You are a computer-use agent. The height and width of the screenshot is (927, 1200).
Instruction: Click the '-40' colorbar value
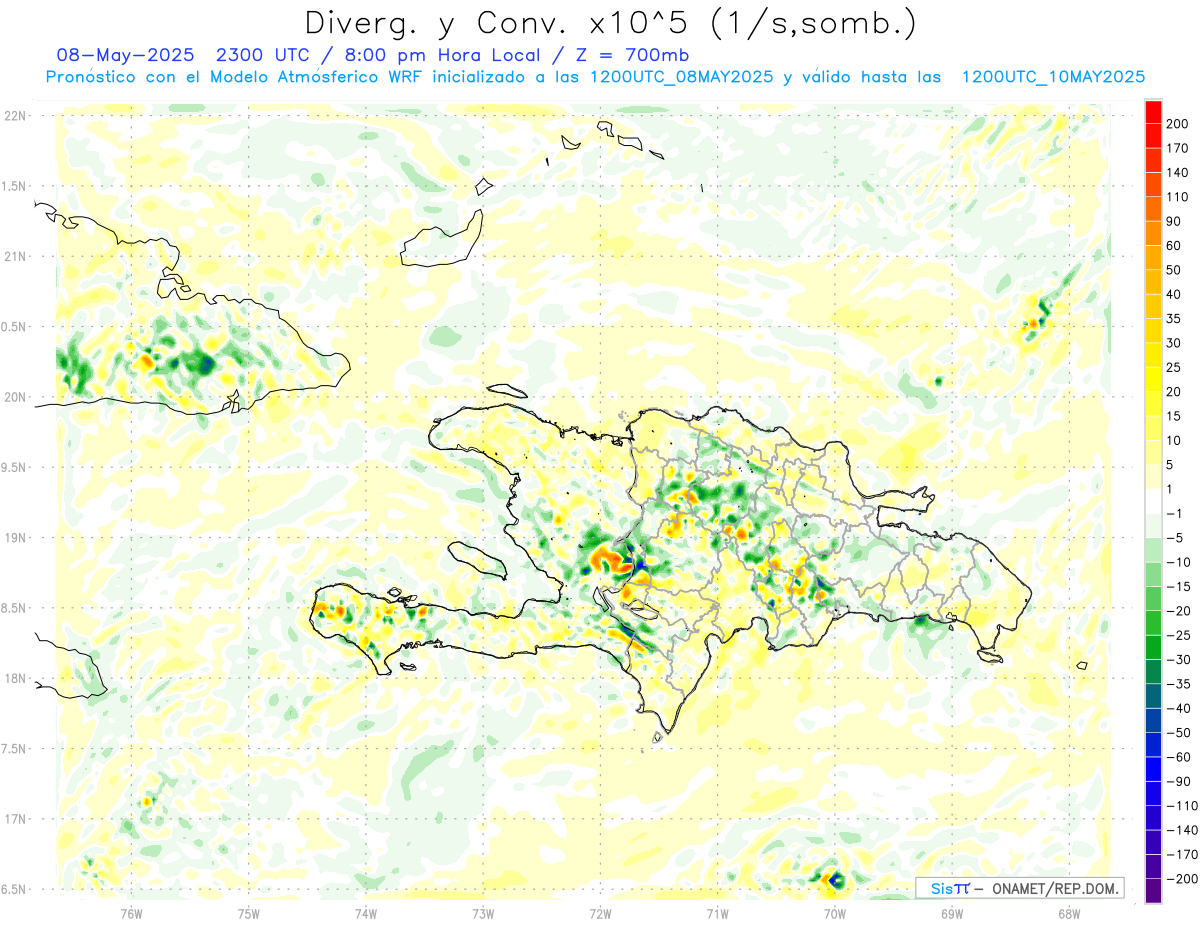(1177, 708)
